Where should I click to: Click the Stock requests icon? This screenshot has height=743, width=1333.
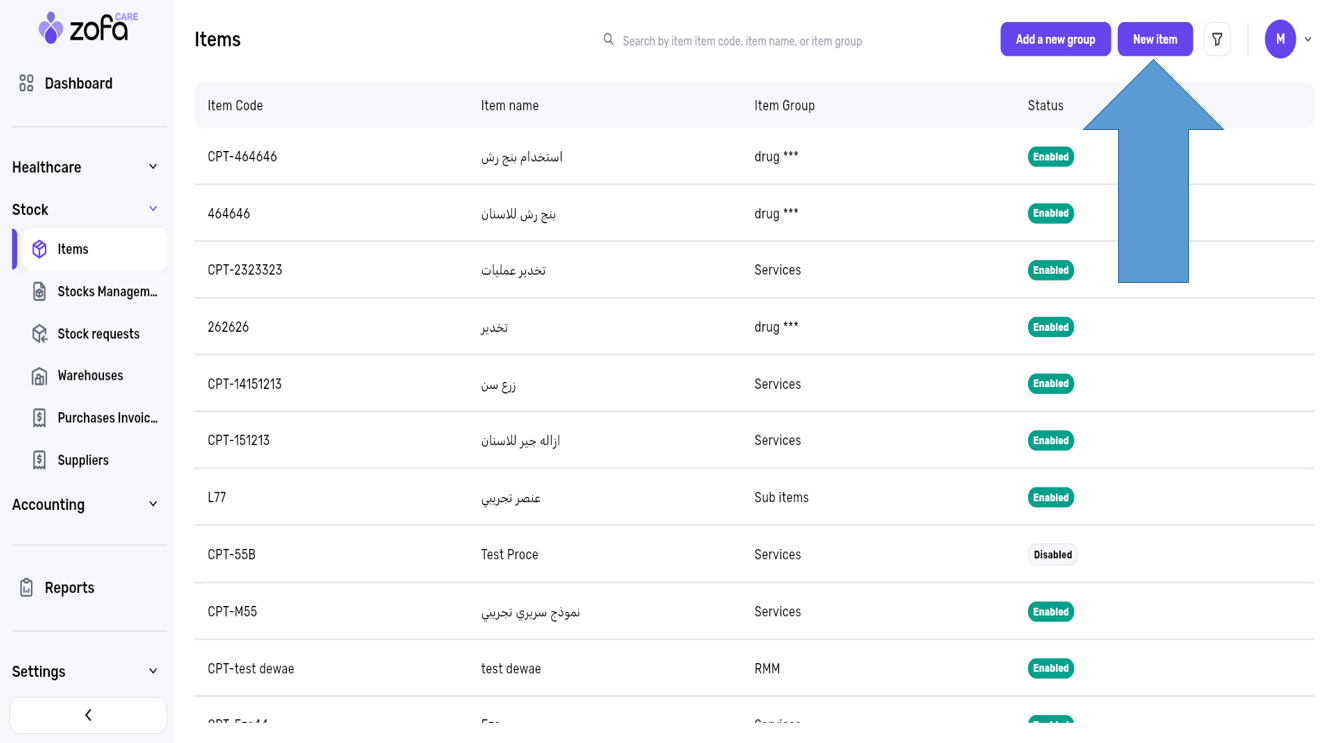40,334
